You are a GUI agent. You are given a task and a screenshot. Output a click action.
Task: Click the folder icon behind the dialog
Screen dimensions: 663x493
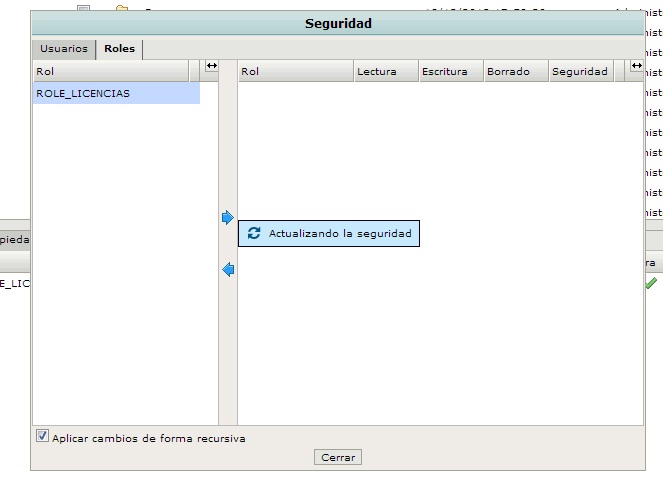pyautogui.click(x=122, y=10)
